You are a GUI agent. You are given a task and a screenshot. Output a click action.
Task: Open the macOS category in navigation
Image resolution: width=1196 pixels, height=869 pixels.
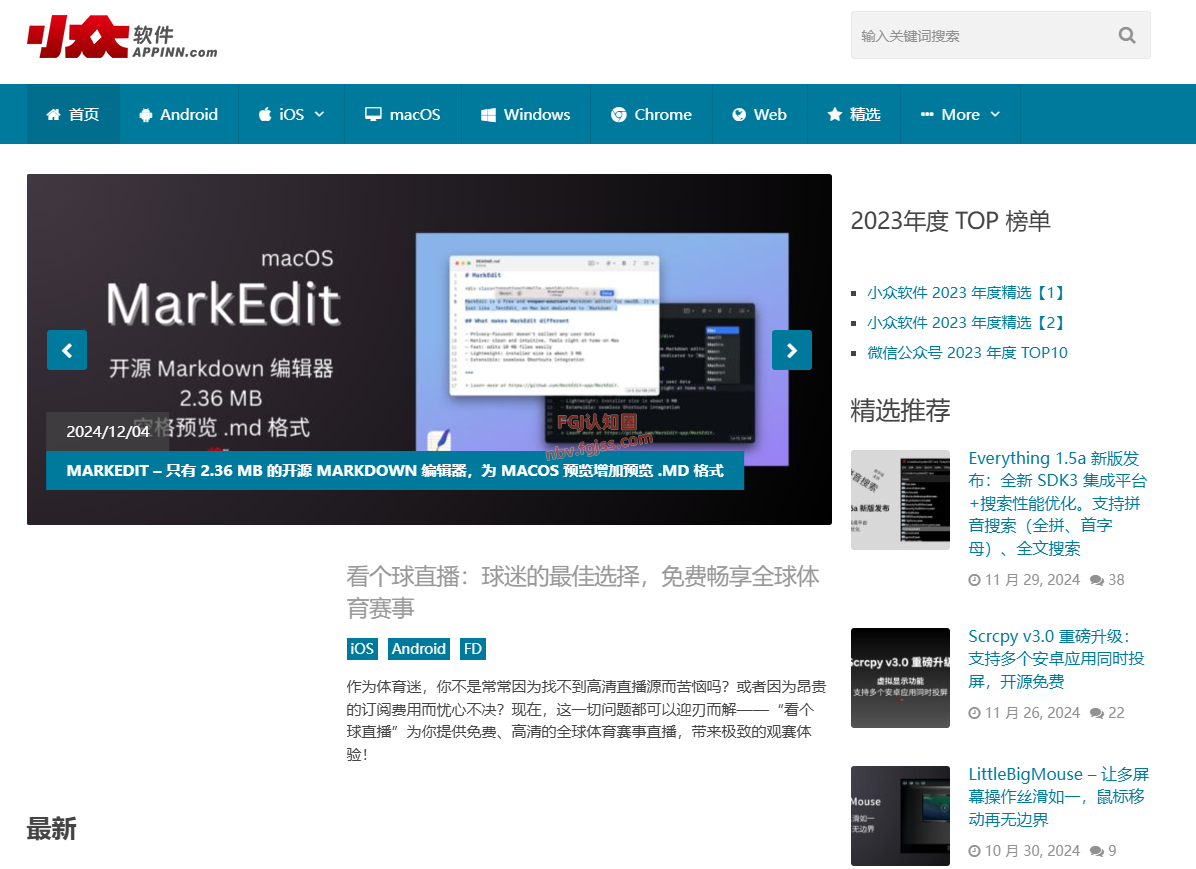coord(402,115)
